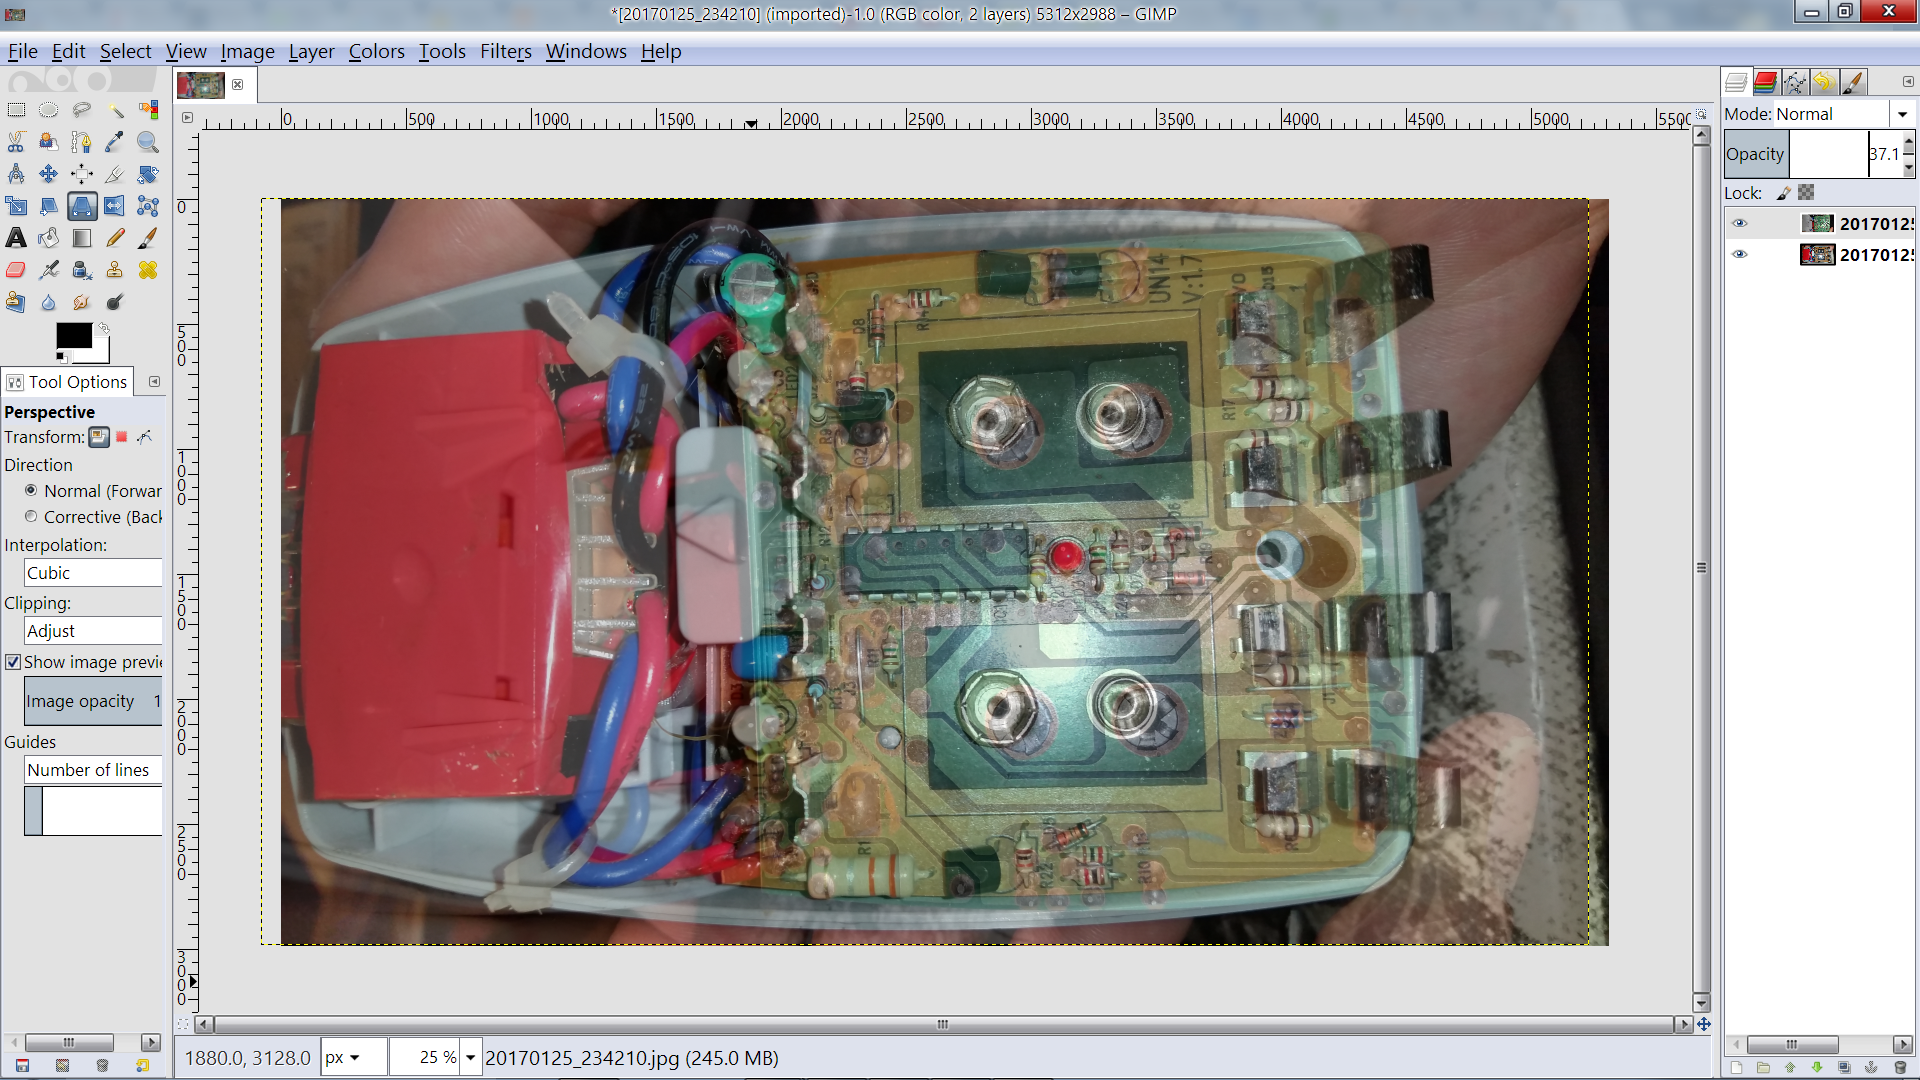The image size is (1920, 1080).
Task: Select the Rectangle Select tool
Action: point(16,110)
